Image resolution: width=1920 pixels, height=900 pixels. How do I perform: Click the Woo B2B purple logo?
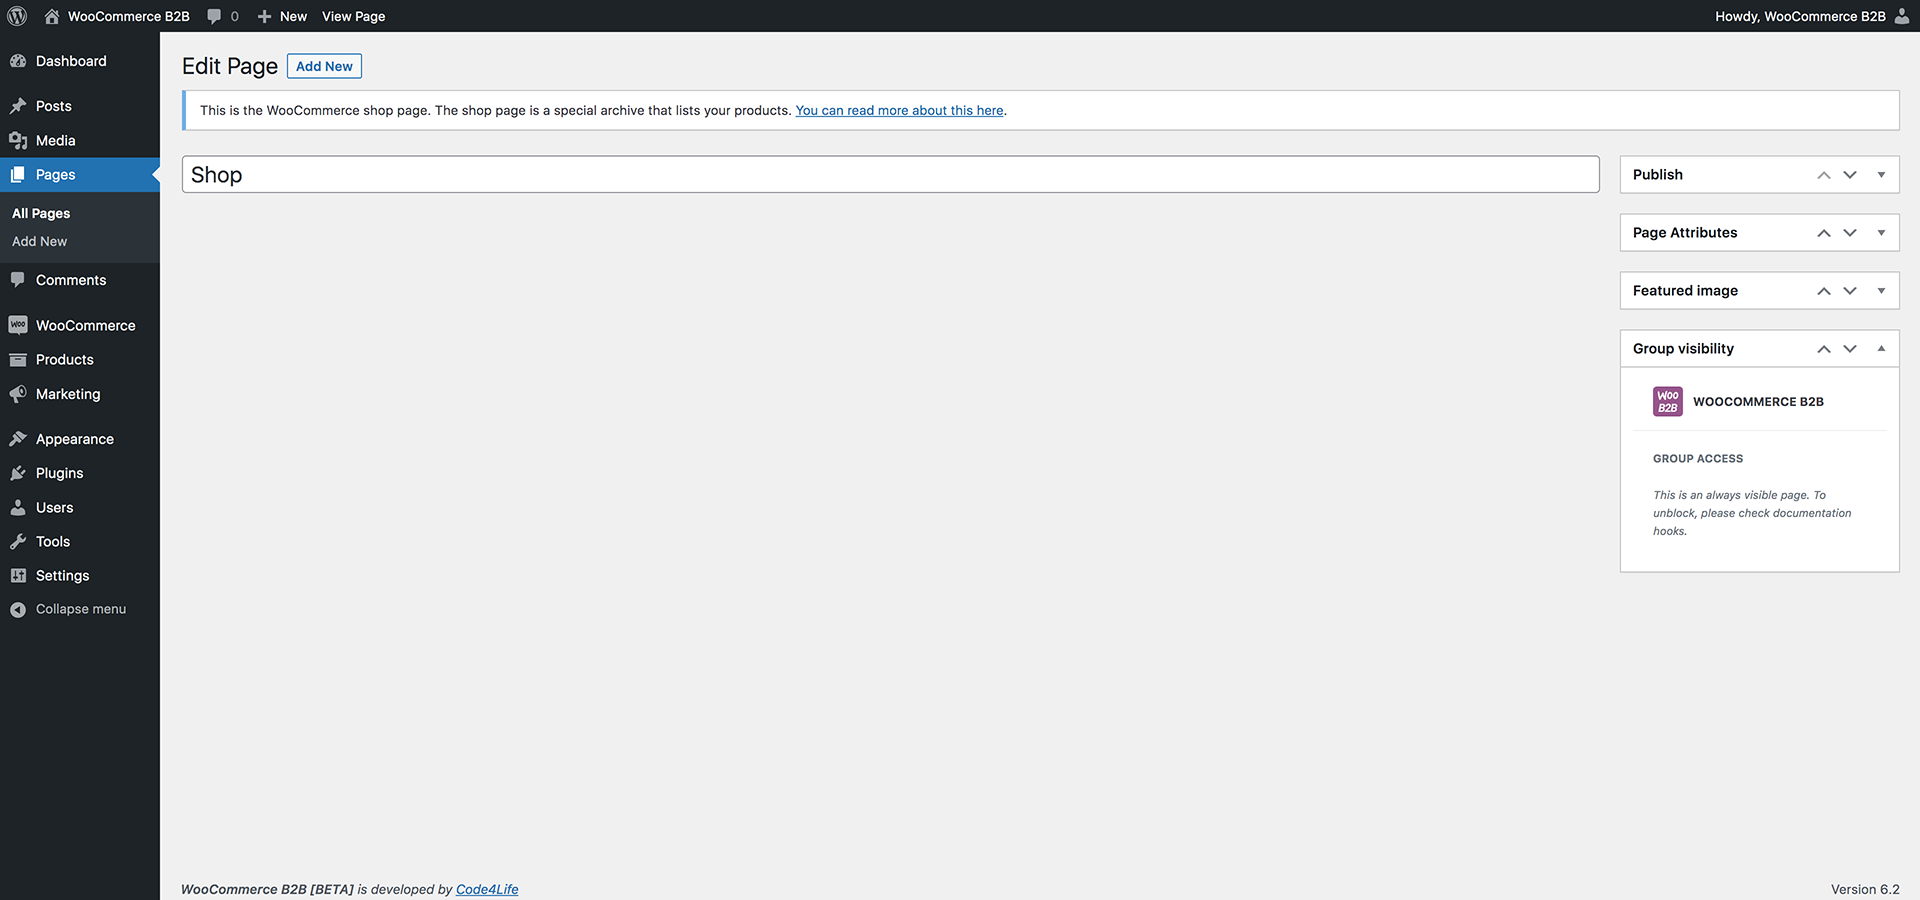pos(1668,401)
